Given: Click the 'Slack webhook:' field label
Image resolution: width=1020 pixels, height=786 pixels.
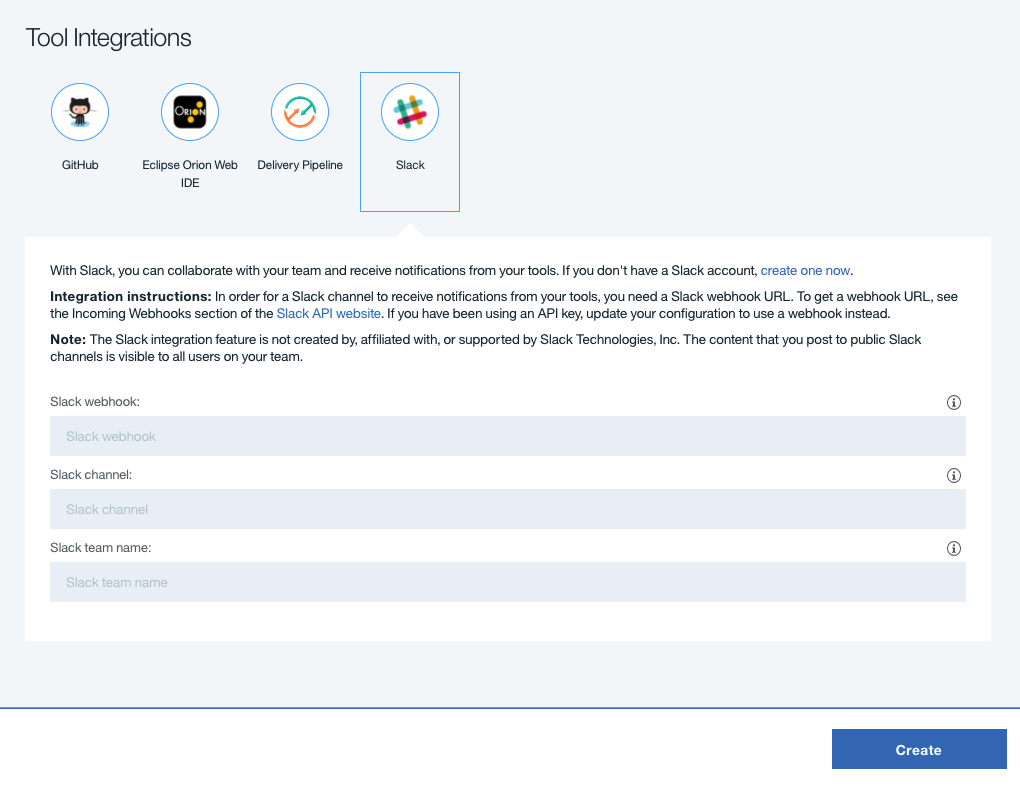Looking at the screenshot, I should 95,402.
